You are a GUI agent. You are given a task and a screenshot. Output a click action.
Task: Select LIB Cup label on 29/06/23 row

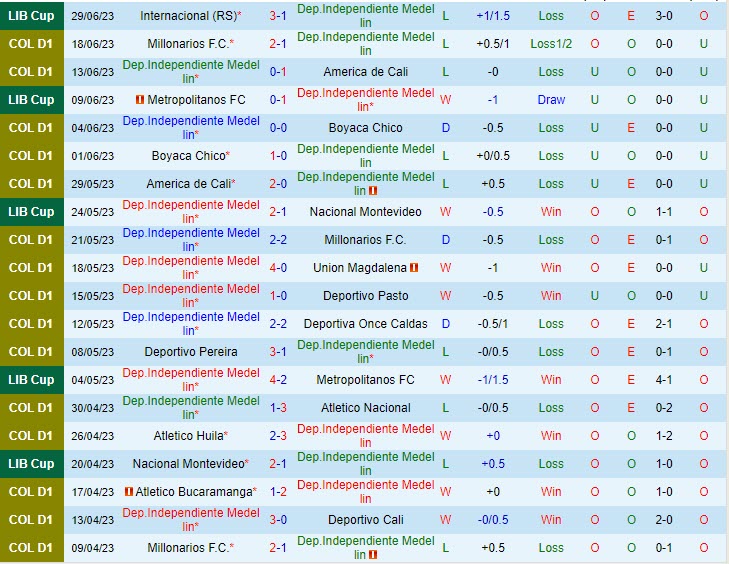click(32, 16)
